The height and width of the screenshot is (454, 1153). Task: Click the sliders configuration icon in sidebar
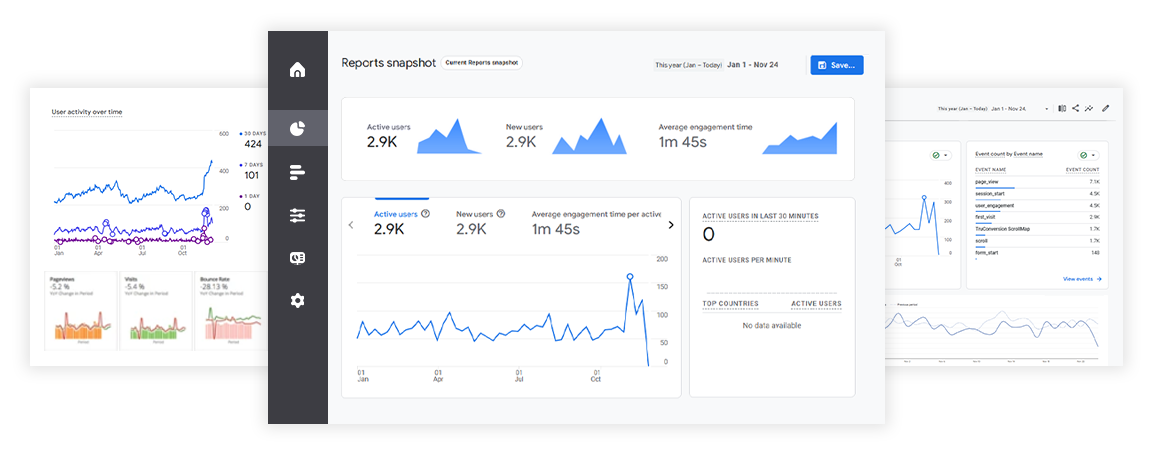point(297,215)
